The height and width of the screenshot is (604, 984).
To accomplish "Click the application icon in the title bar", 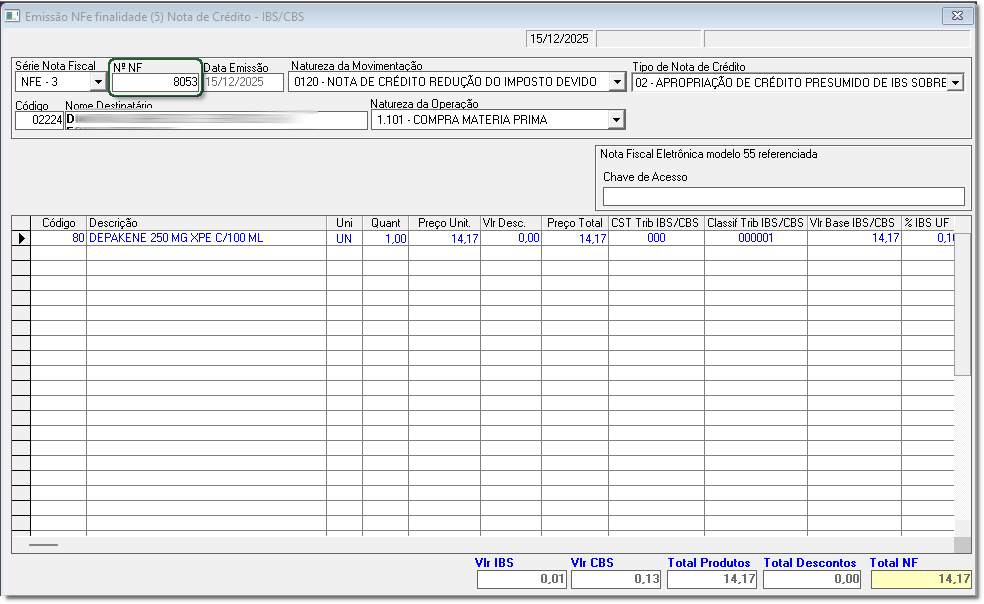I will (12, 16).
